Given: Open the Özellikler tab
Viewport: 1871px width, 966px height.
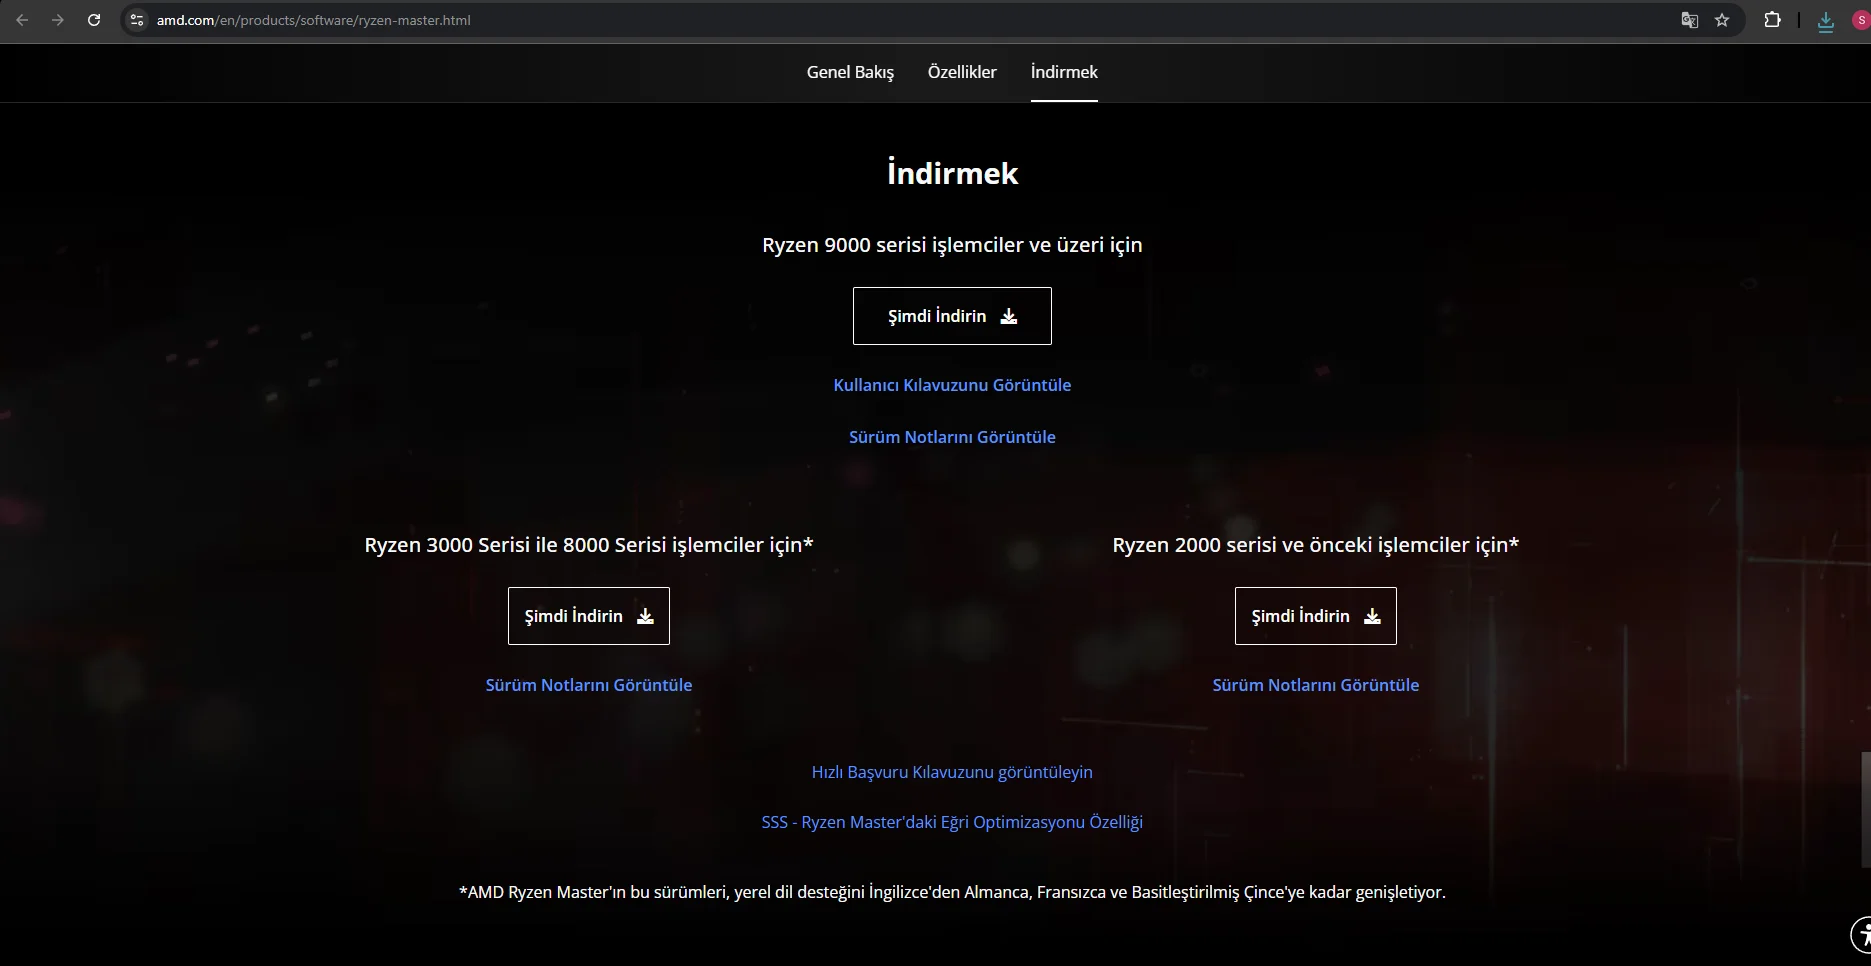Looking at the screenshot, I should 962,72.
